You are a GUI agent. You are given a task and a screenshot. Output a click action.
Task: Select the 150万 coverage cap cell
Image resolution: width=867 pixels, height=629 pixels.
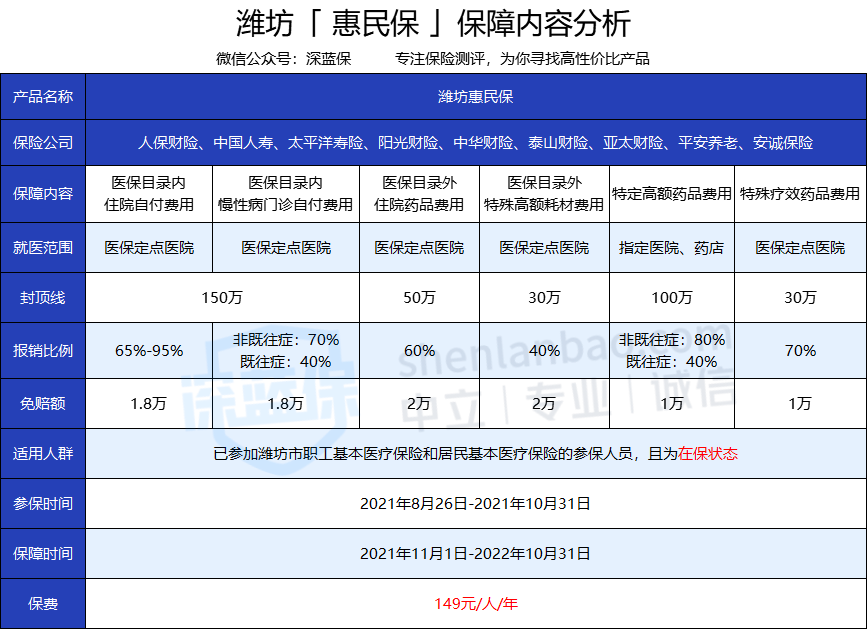coord(221,297)
